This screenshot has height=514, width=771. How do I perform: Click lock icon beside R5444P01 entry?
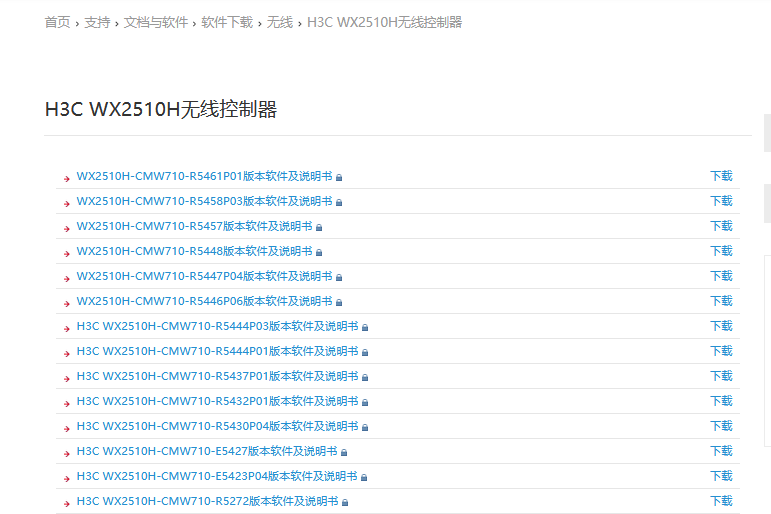coord(365,353)
